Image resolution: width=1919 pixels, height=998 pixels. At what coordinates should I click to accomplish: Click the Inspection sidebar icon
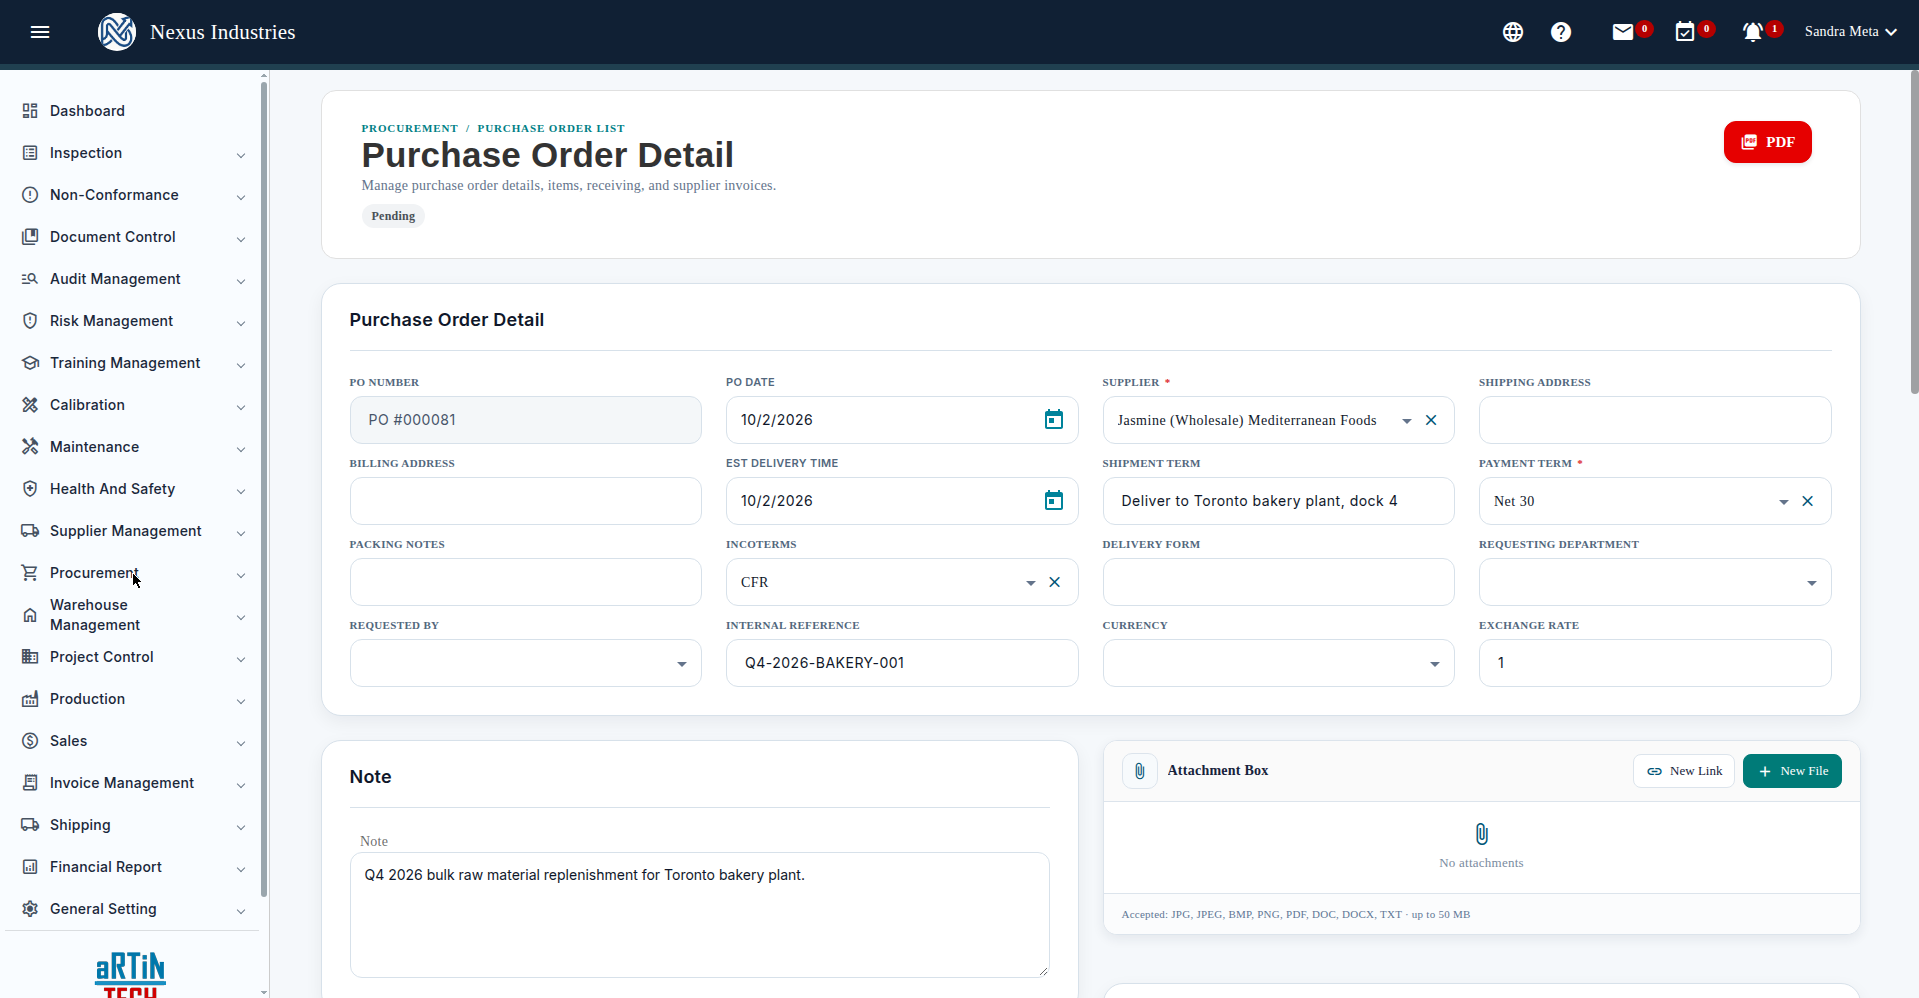coord(30,153)
